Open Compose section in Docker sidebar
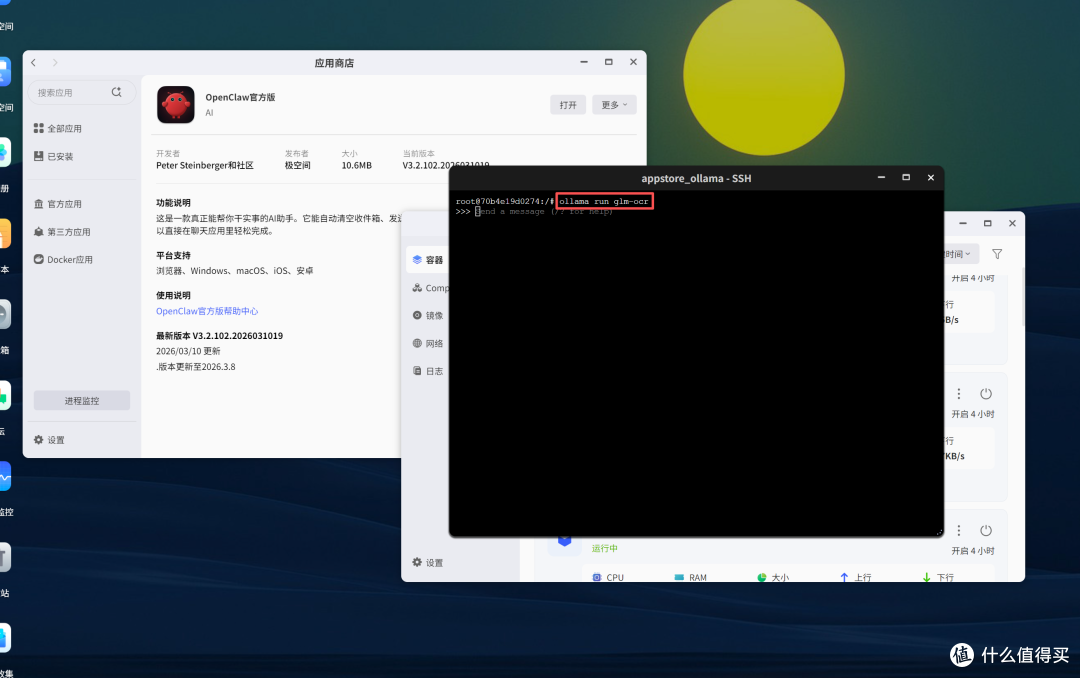Viewport: 1080px width, 678px height. (x=430, y=288)
